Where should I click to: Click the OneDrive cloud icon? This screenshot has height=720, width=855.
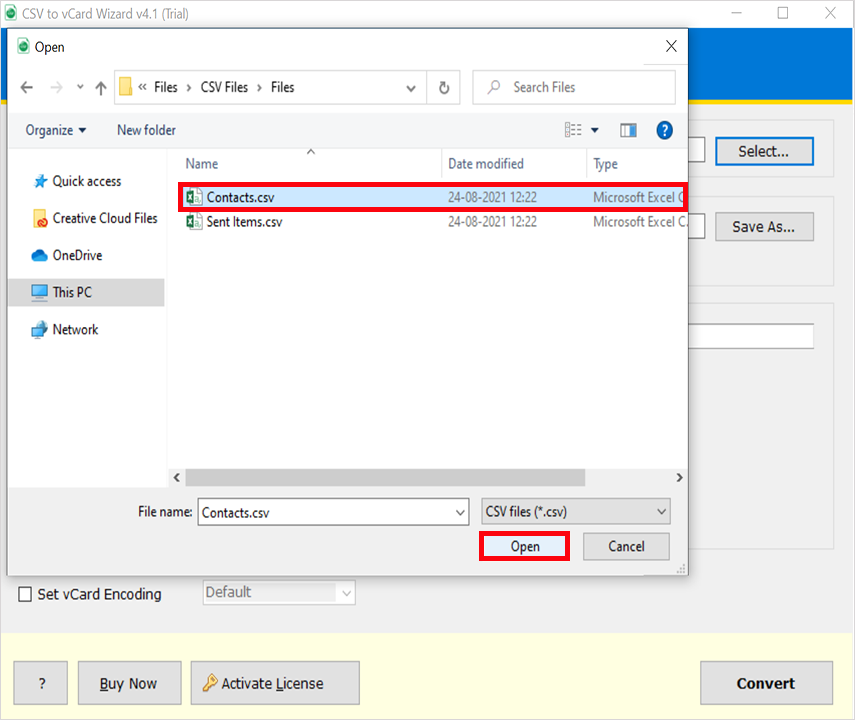(39, 255)
